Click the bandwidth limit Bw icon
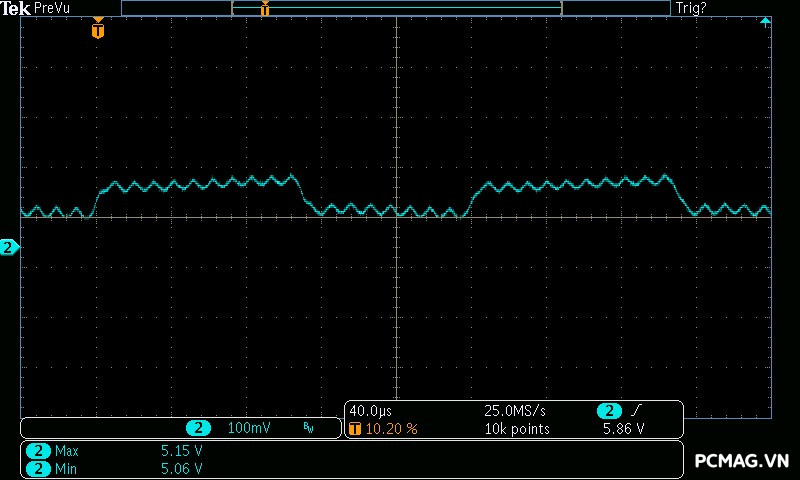Image resolution: width=800 pixels, height=480 pixels. point(308,428)
